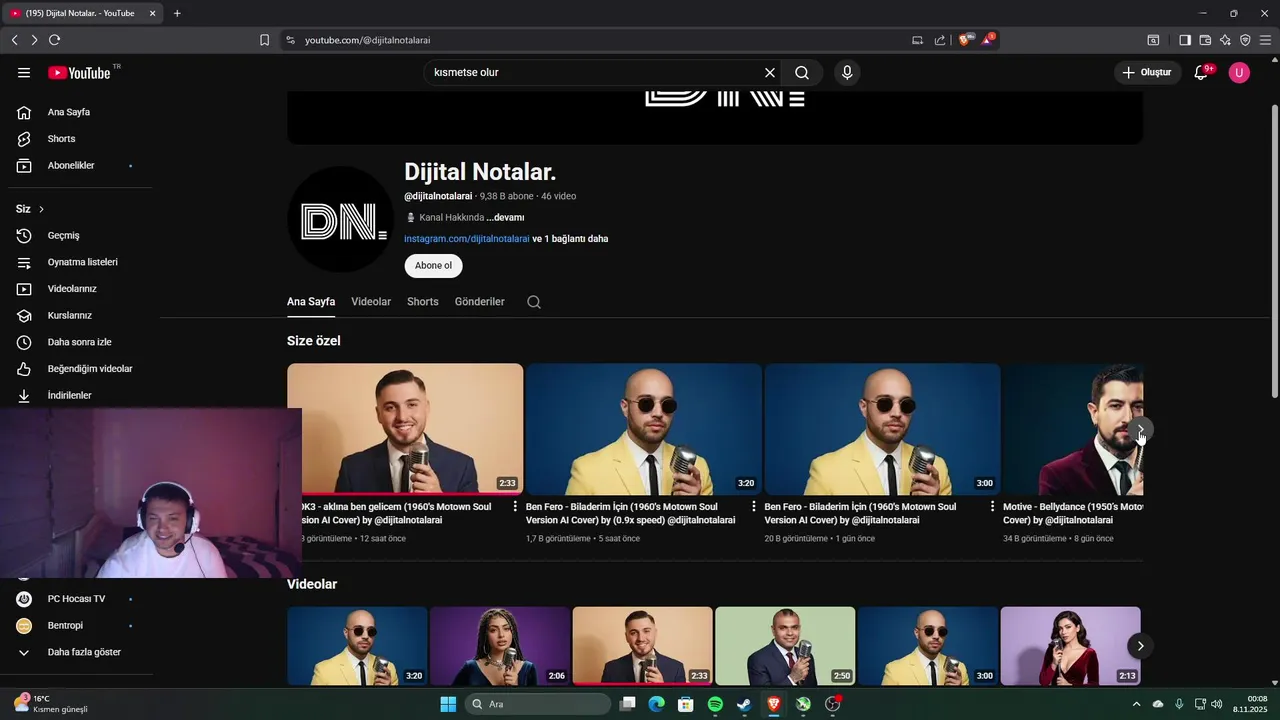This screenshot has width=1280, height=720.
Task: Click the browser address bar URL
Action: [367, 40]
